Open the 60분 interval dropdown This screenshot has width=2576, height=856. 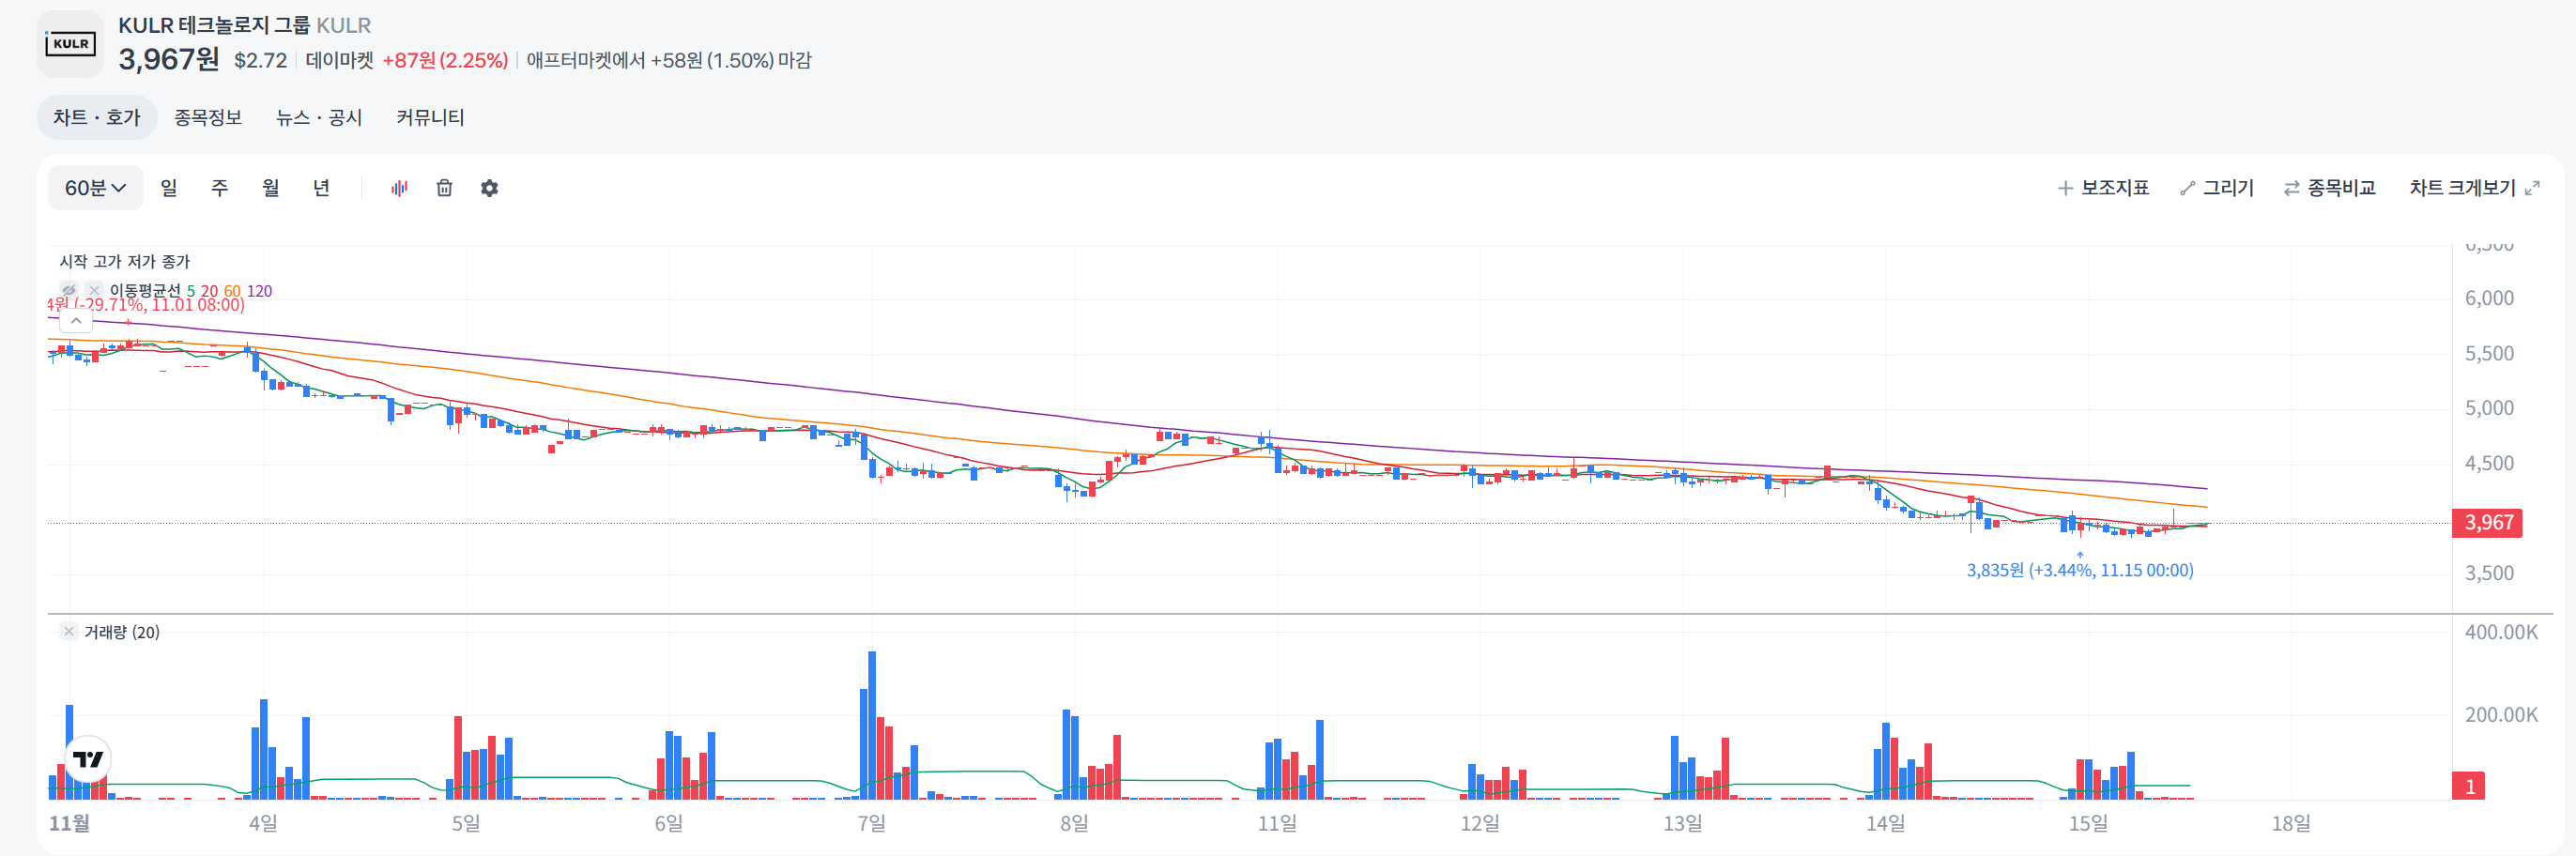pos(95,188)
